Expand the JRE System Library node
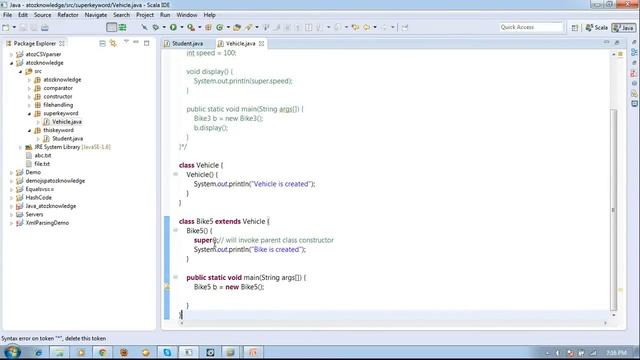 20,147
